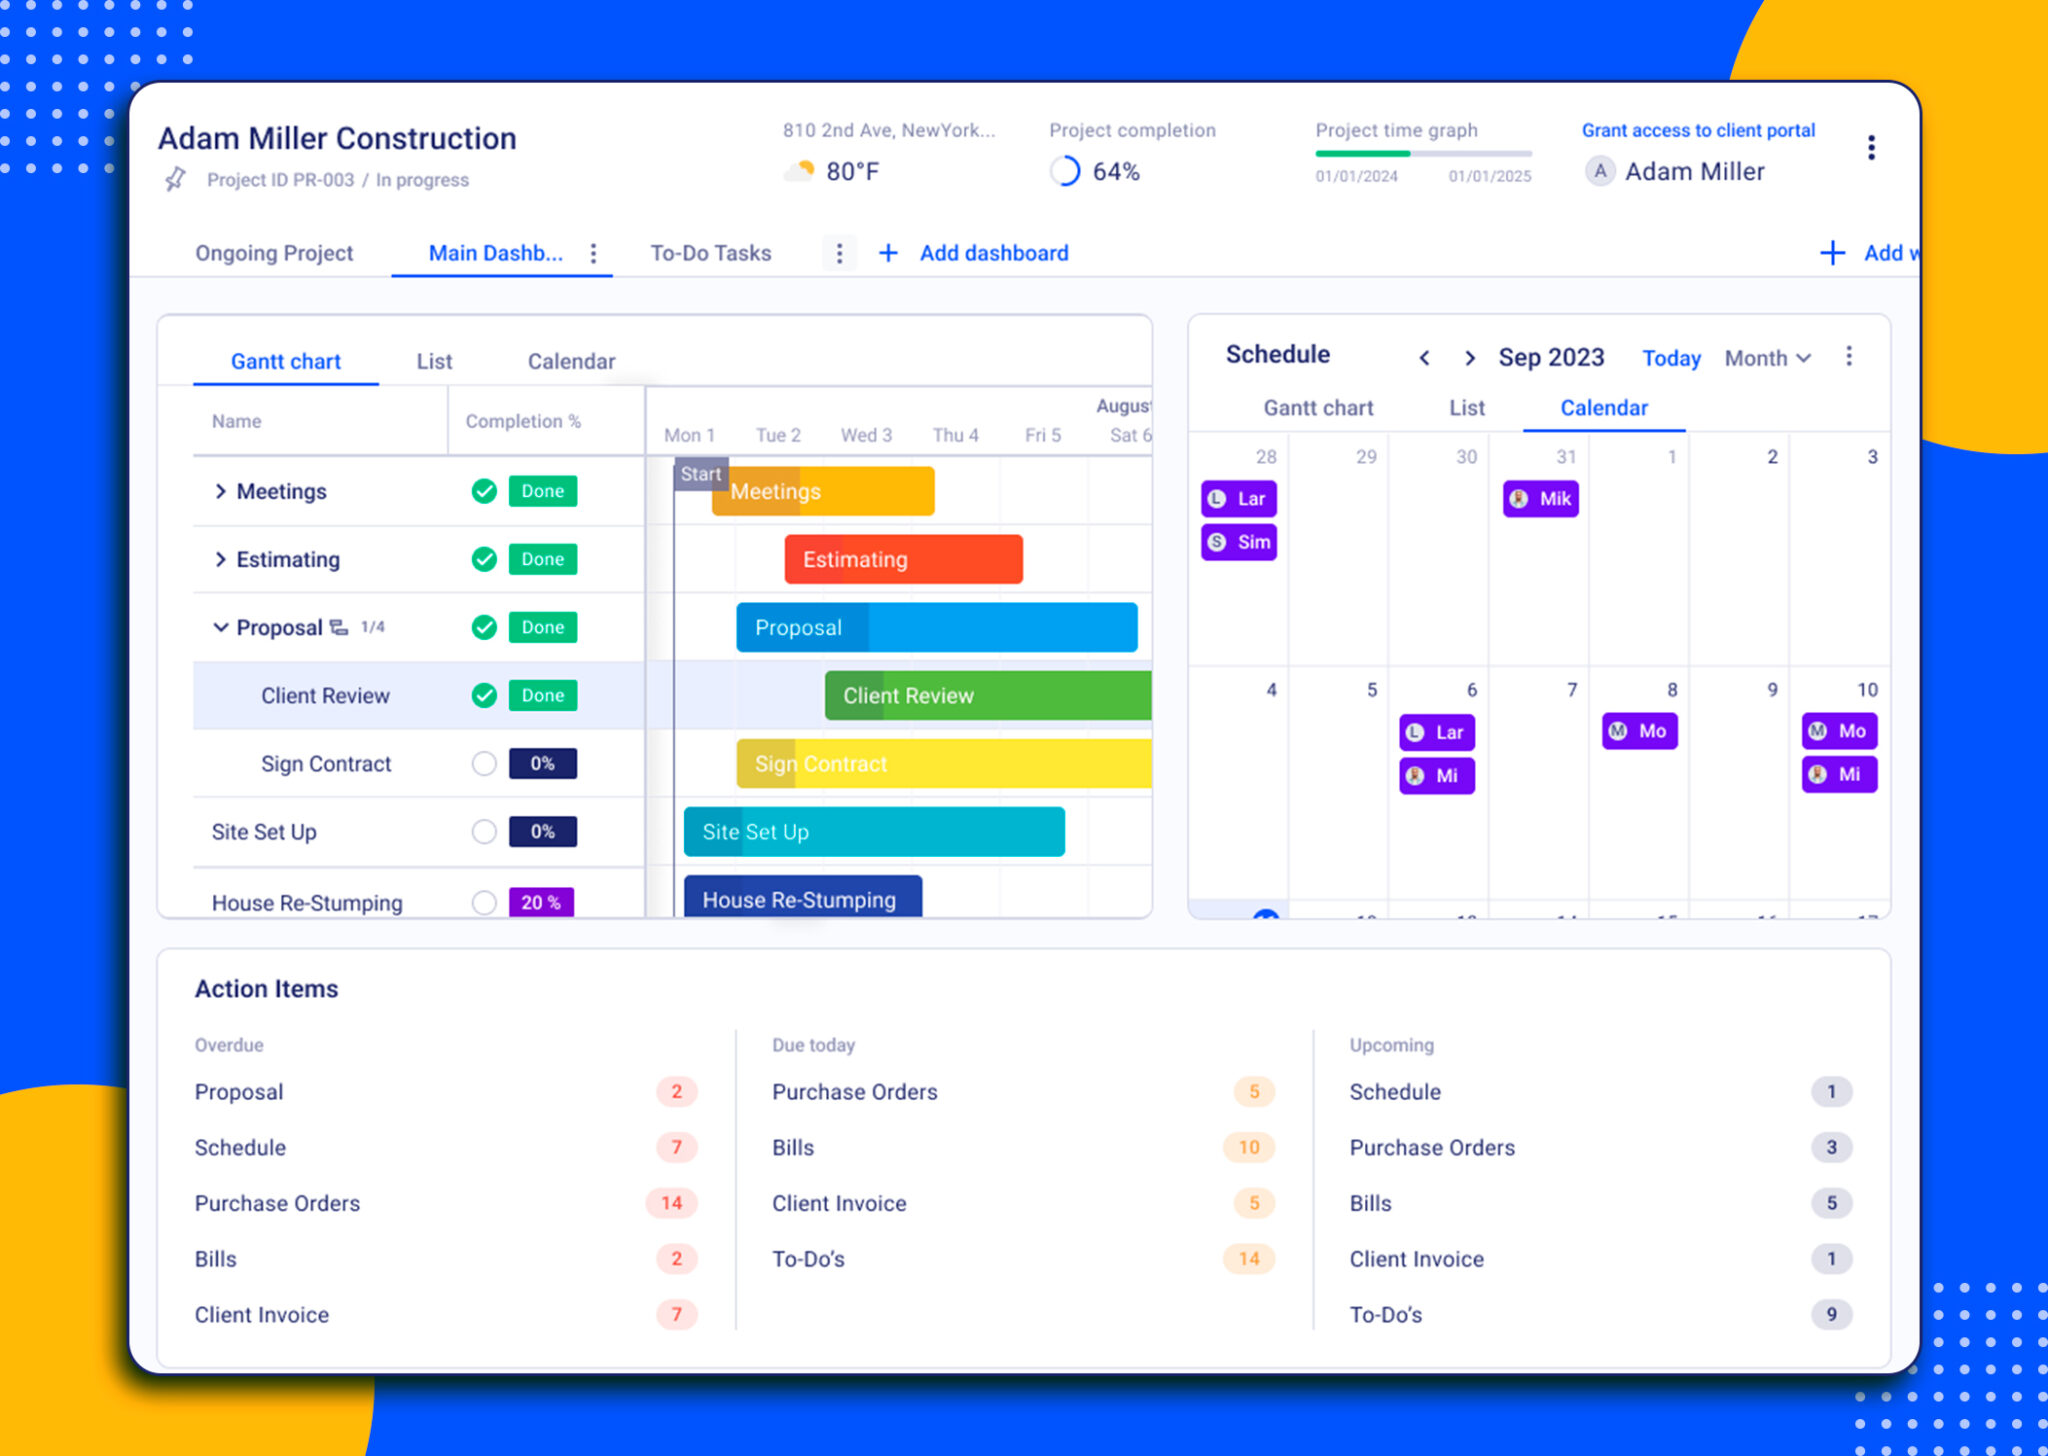Mark Site Set Up as complete

click(x=484, y=832)
